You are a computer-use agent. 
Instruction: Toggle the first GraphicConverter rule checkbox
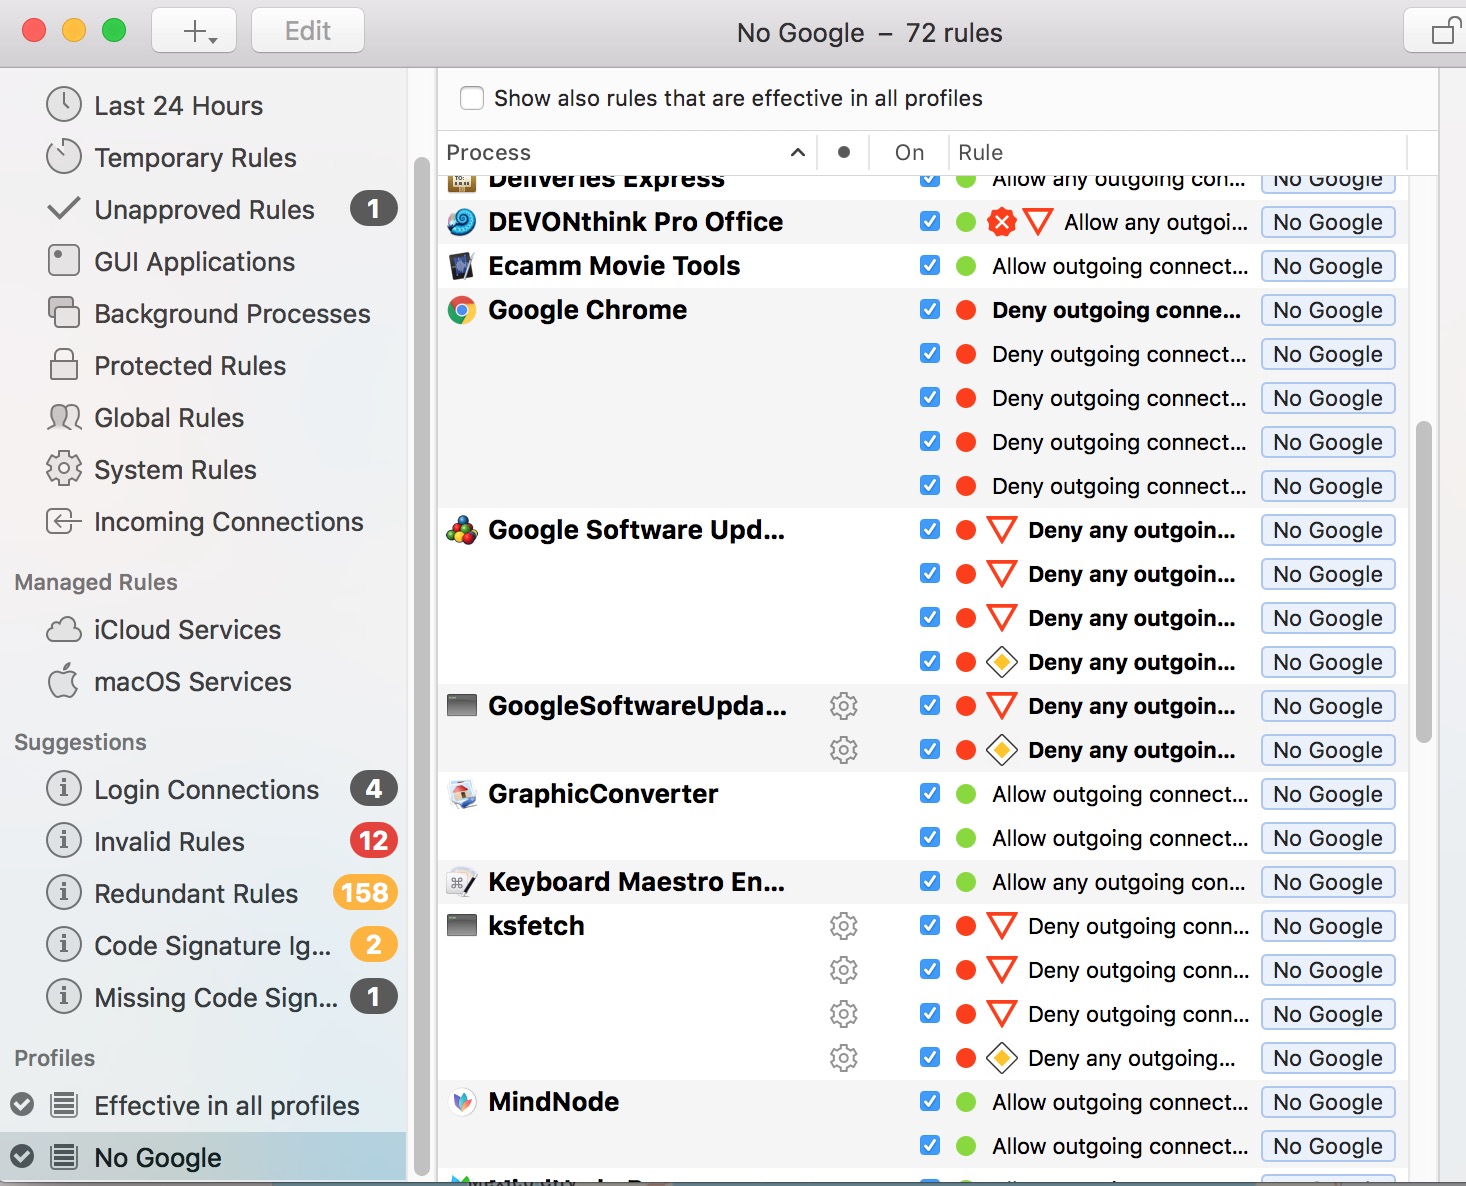point(930,793)
